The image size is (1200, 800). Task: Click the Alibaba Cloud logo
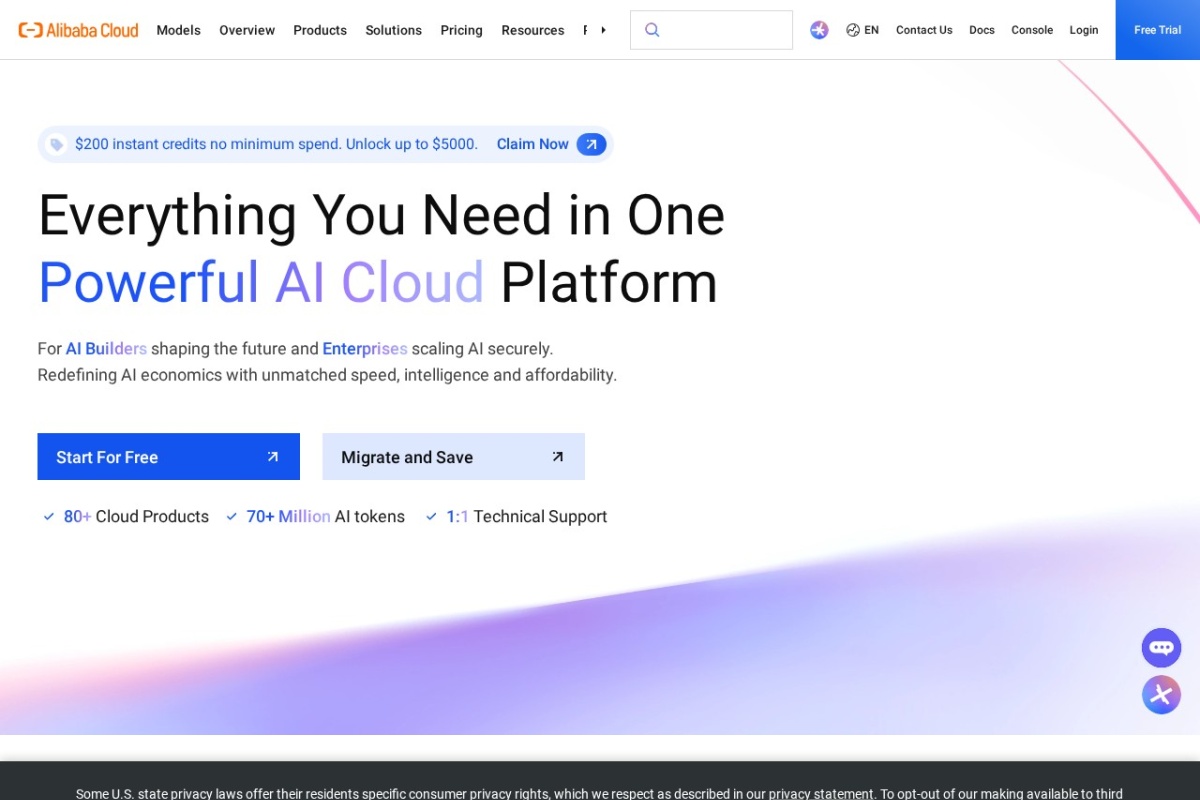(78, 30)
